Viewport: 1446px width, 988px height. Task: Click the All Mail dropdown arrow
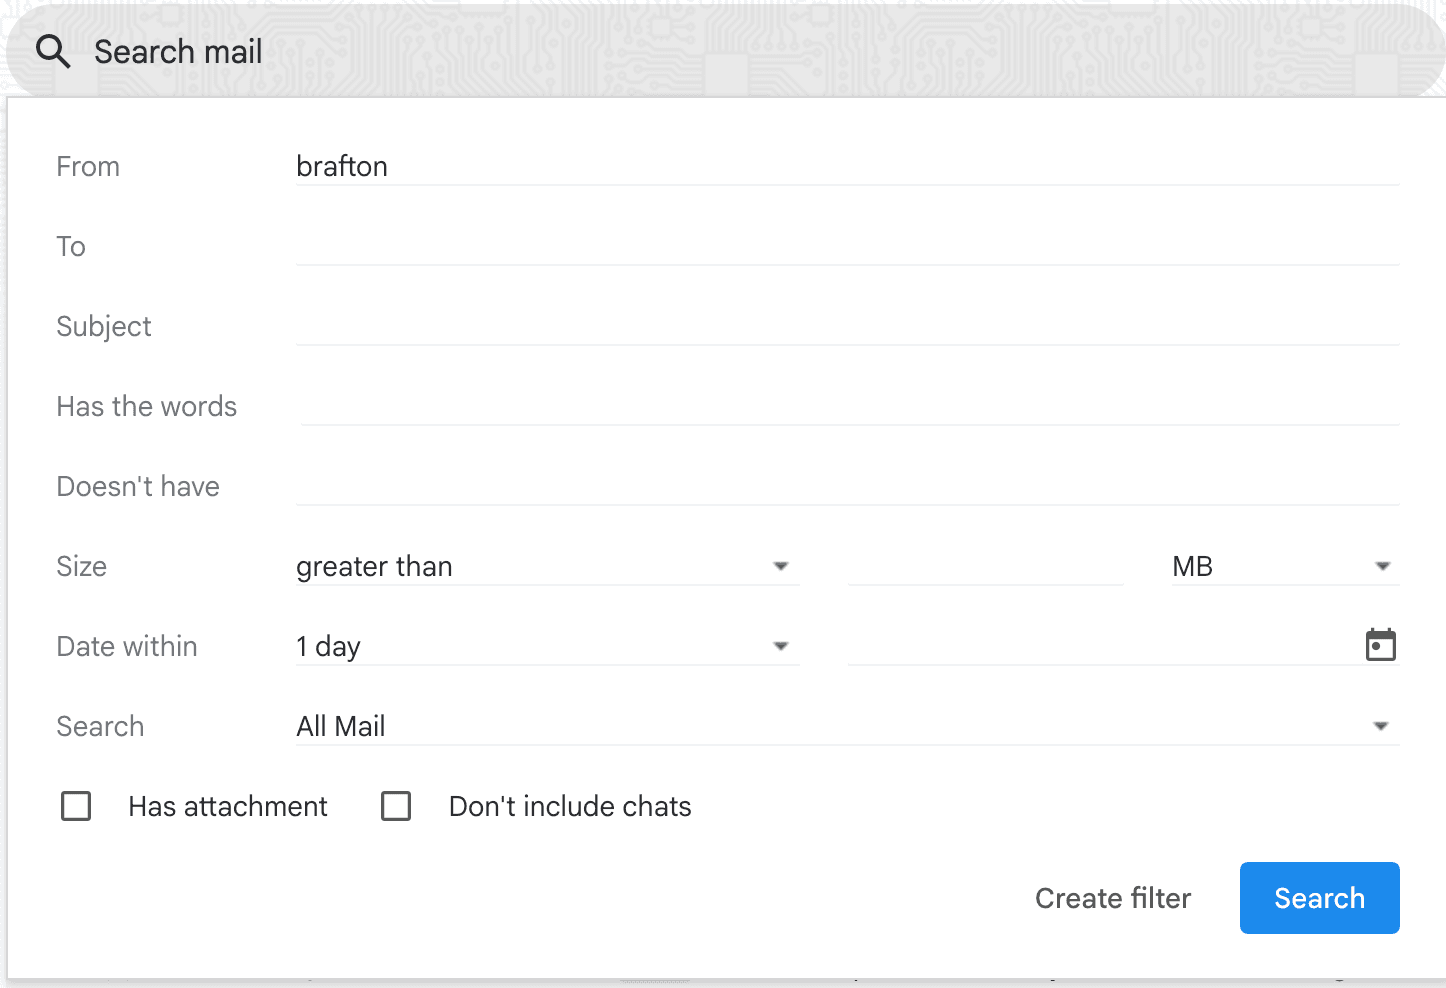coord(1383,726)
